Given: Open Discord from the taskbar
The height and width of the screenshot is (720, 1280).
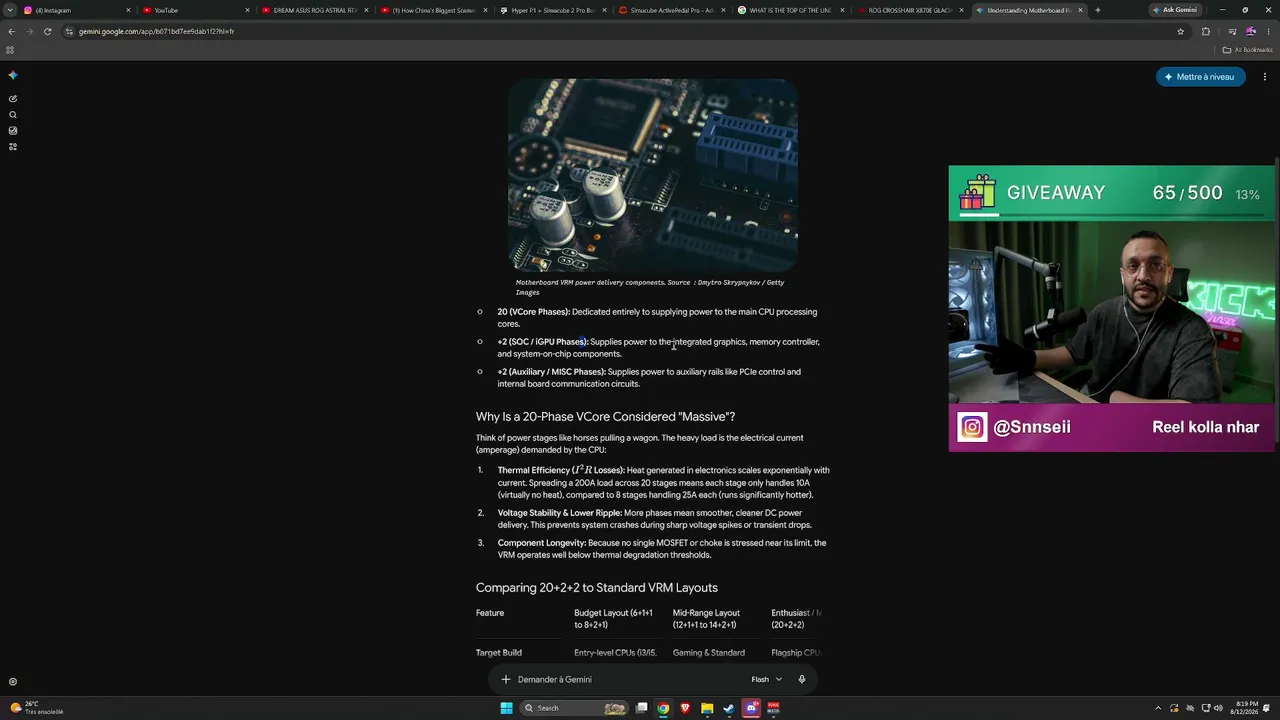Looking at the screenshot, I should point(751,708).
